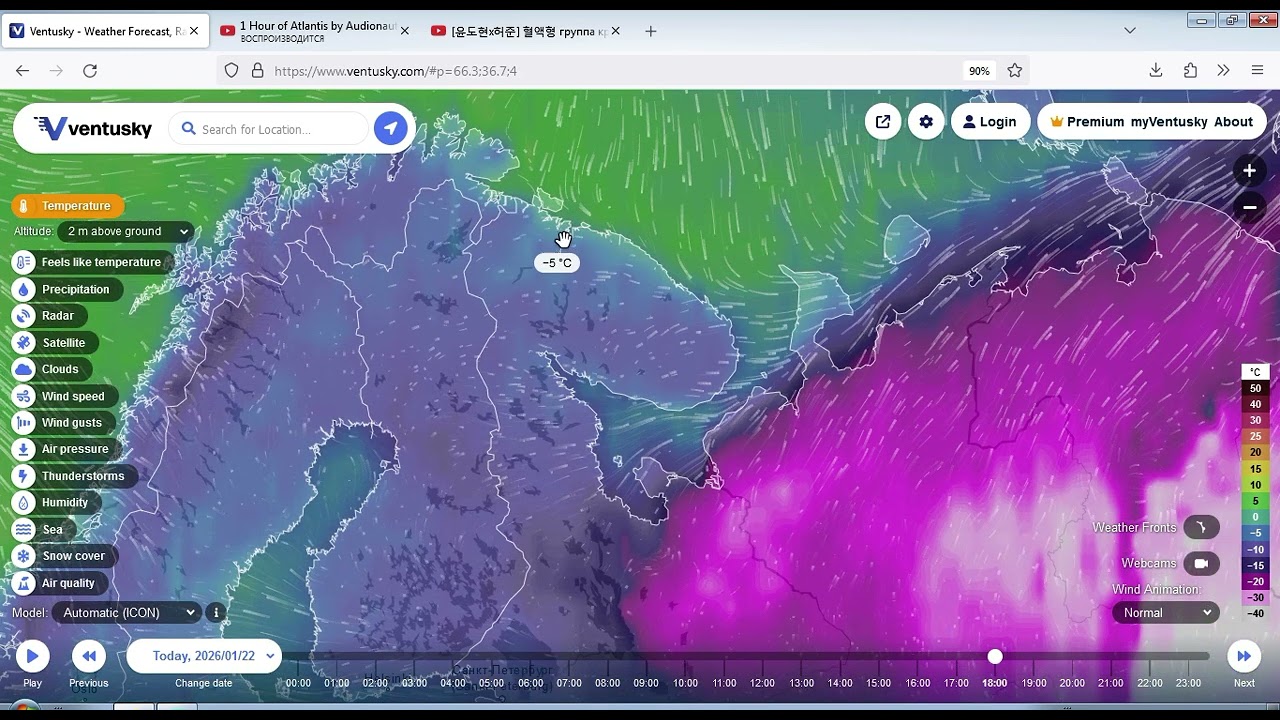
Task: Open the Thunderstorms layer icon
Action: point(24,476)
